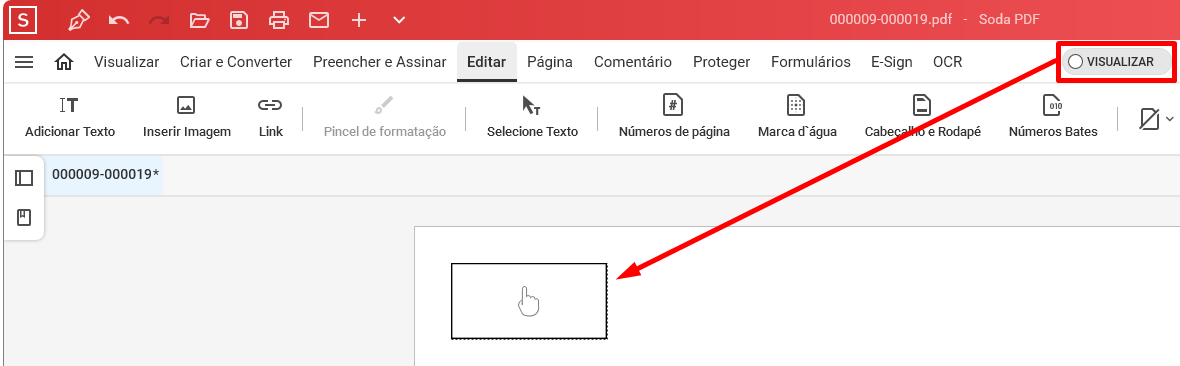The width and height of the screenshot is (1180, 366).
Task: Open Números Bates tool
Action: click(1053, 117)
